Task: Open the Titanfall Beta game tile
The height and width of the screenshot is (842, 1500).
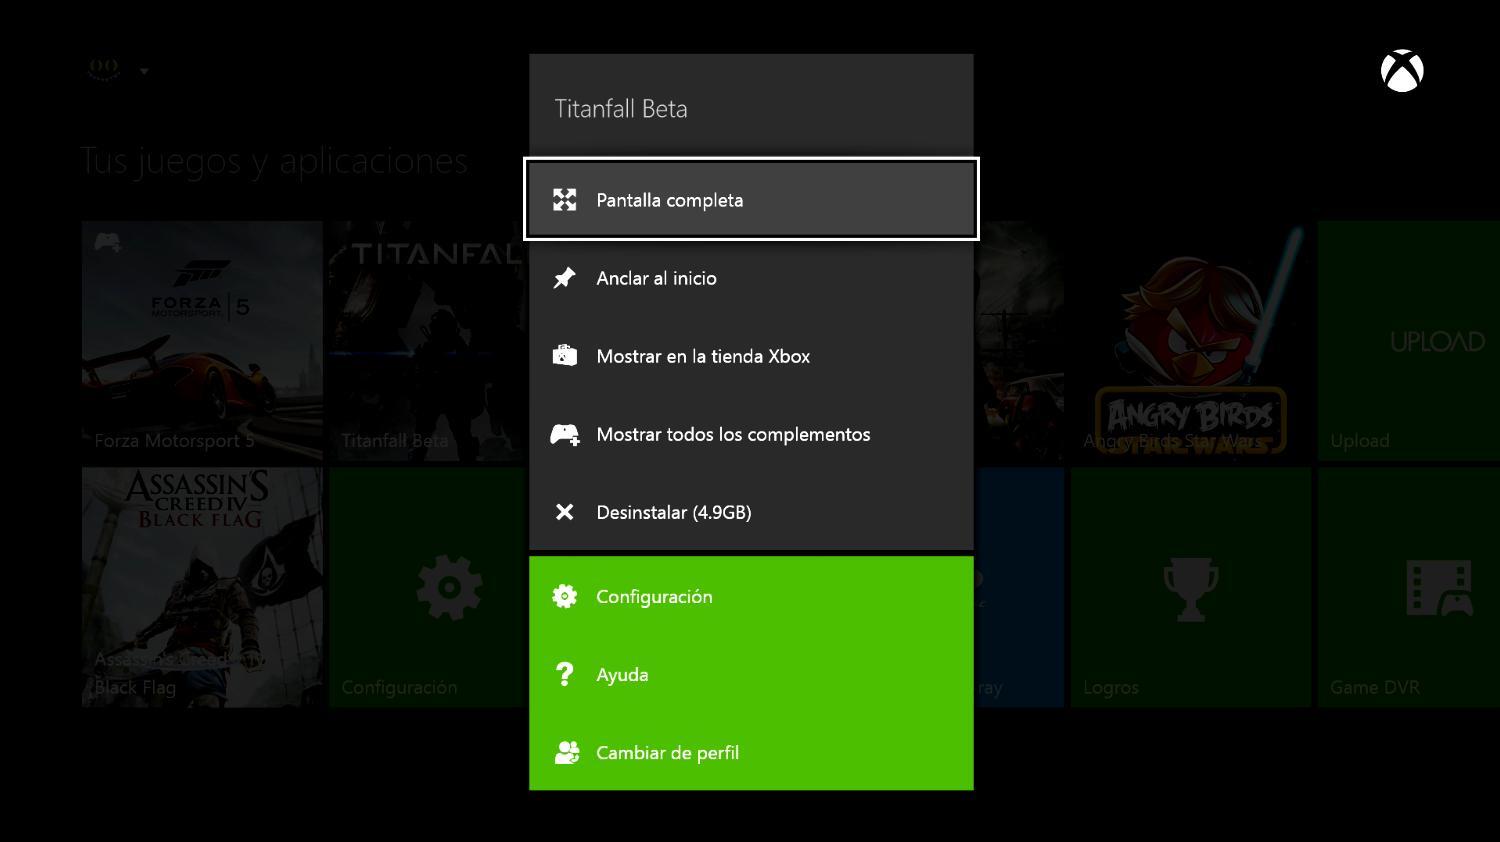Action: point(428,341)
